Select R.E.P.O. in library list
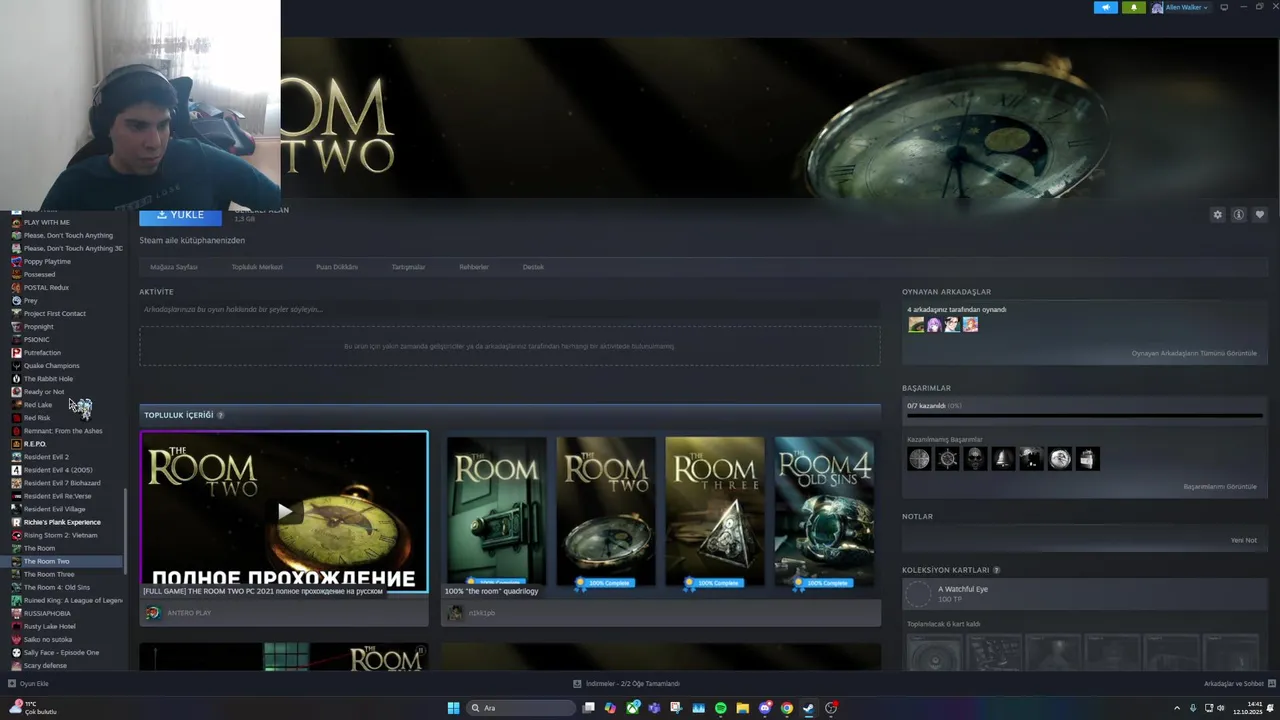The width and height of the screenshot is (1280, 720). point(34,444)
